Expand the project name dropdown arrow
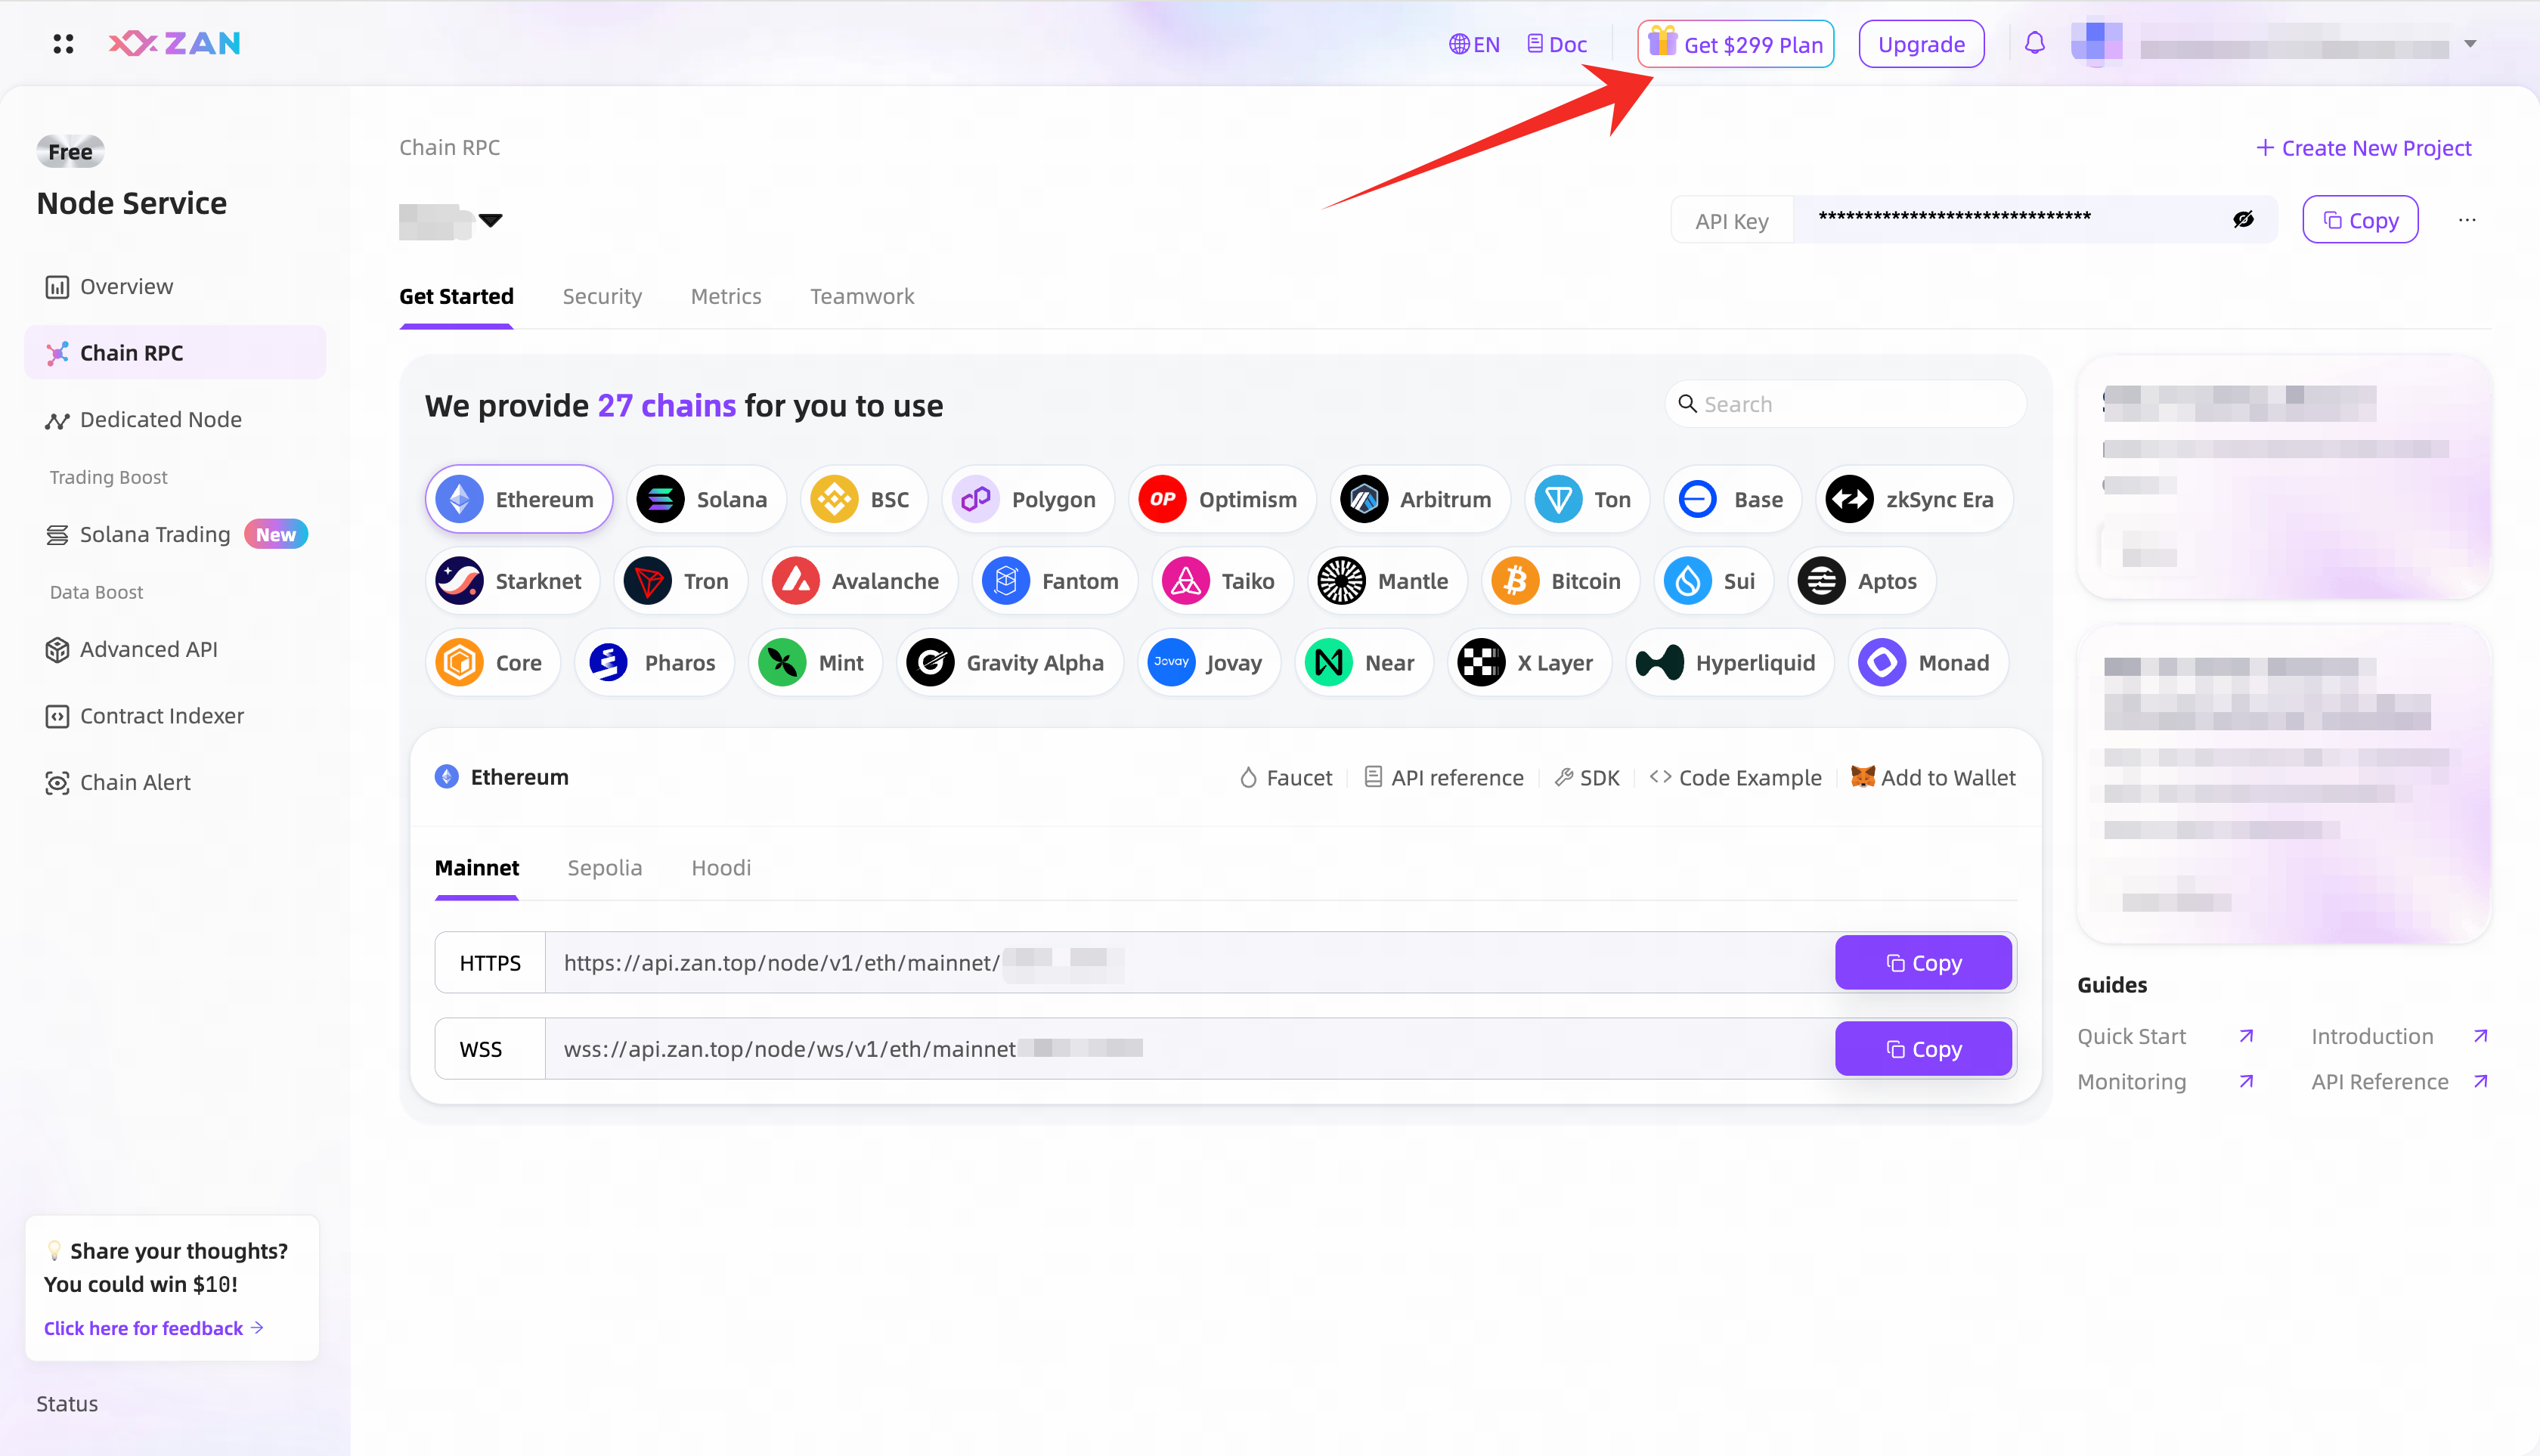 [490, 220]
